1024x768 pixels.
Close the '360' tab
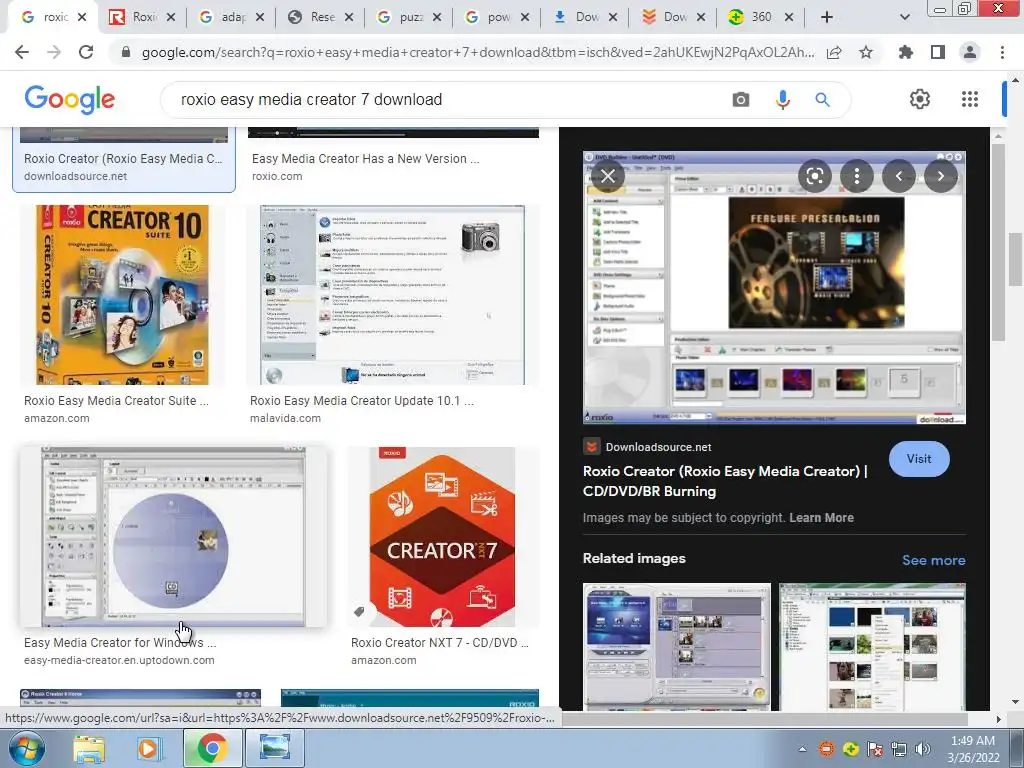pos(789,17)
